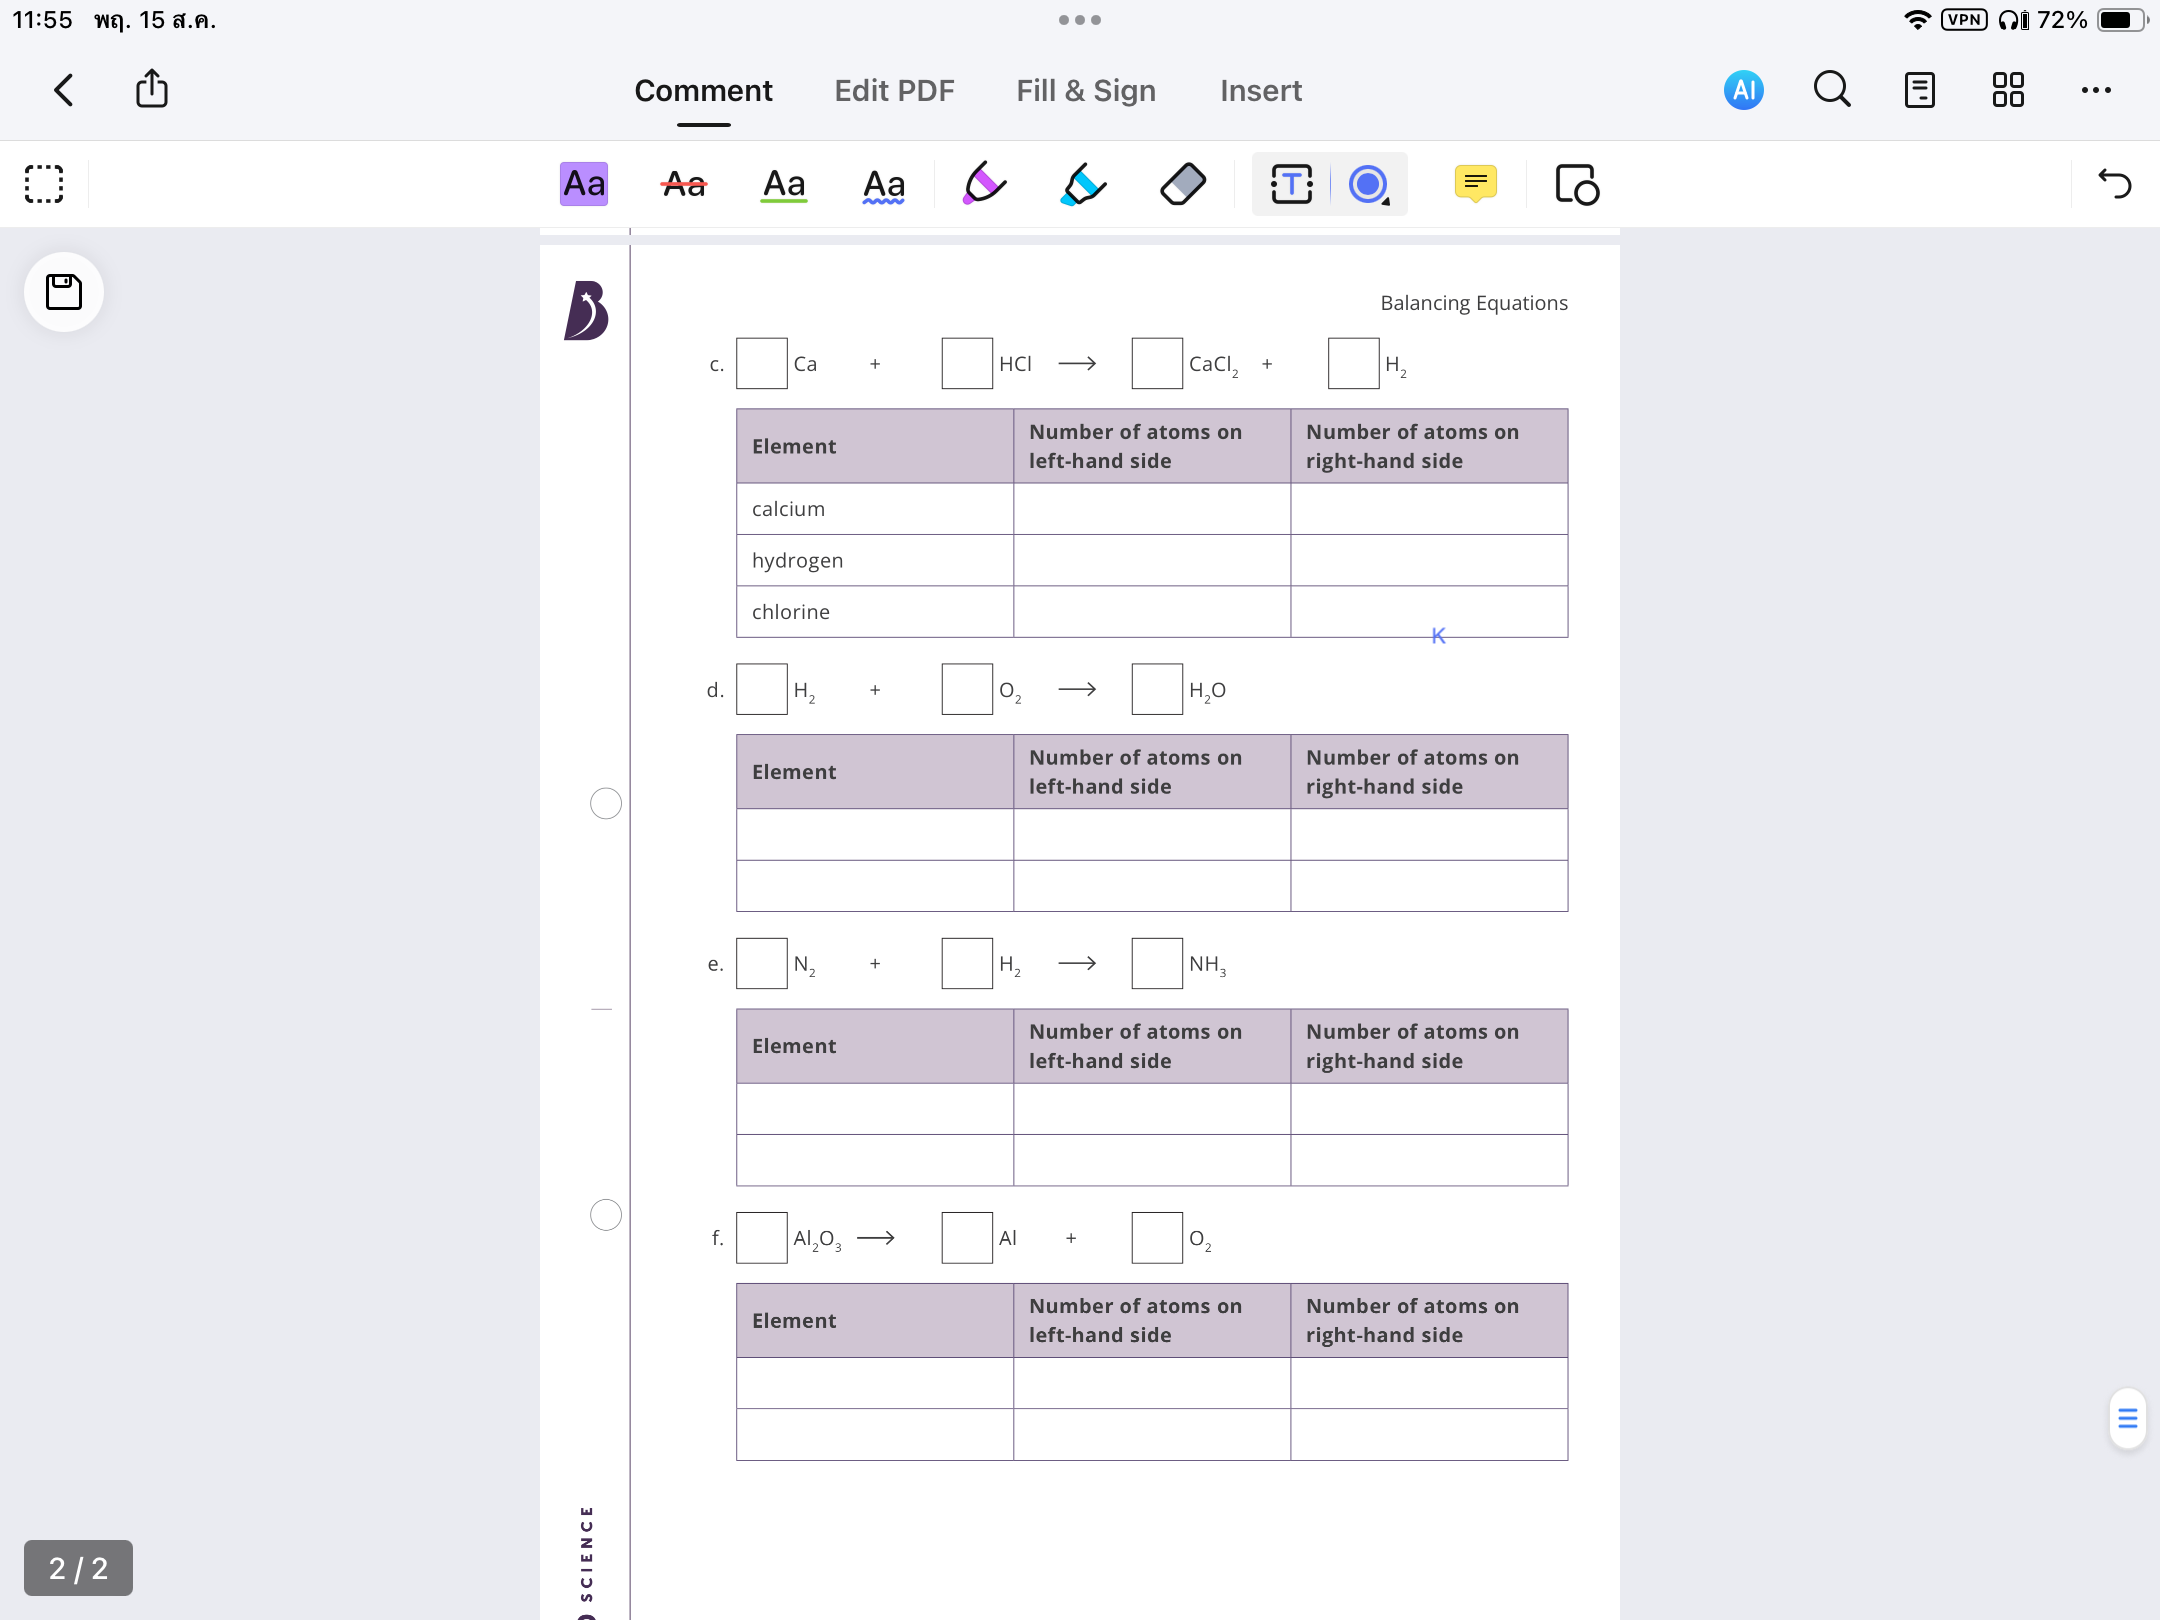Fill coefficient box before H2O

pyautogui.click(x=1157, y=689)
